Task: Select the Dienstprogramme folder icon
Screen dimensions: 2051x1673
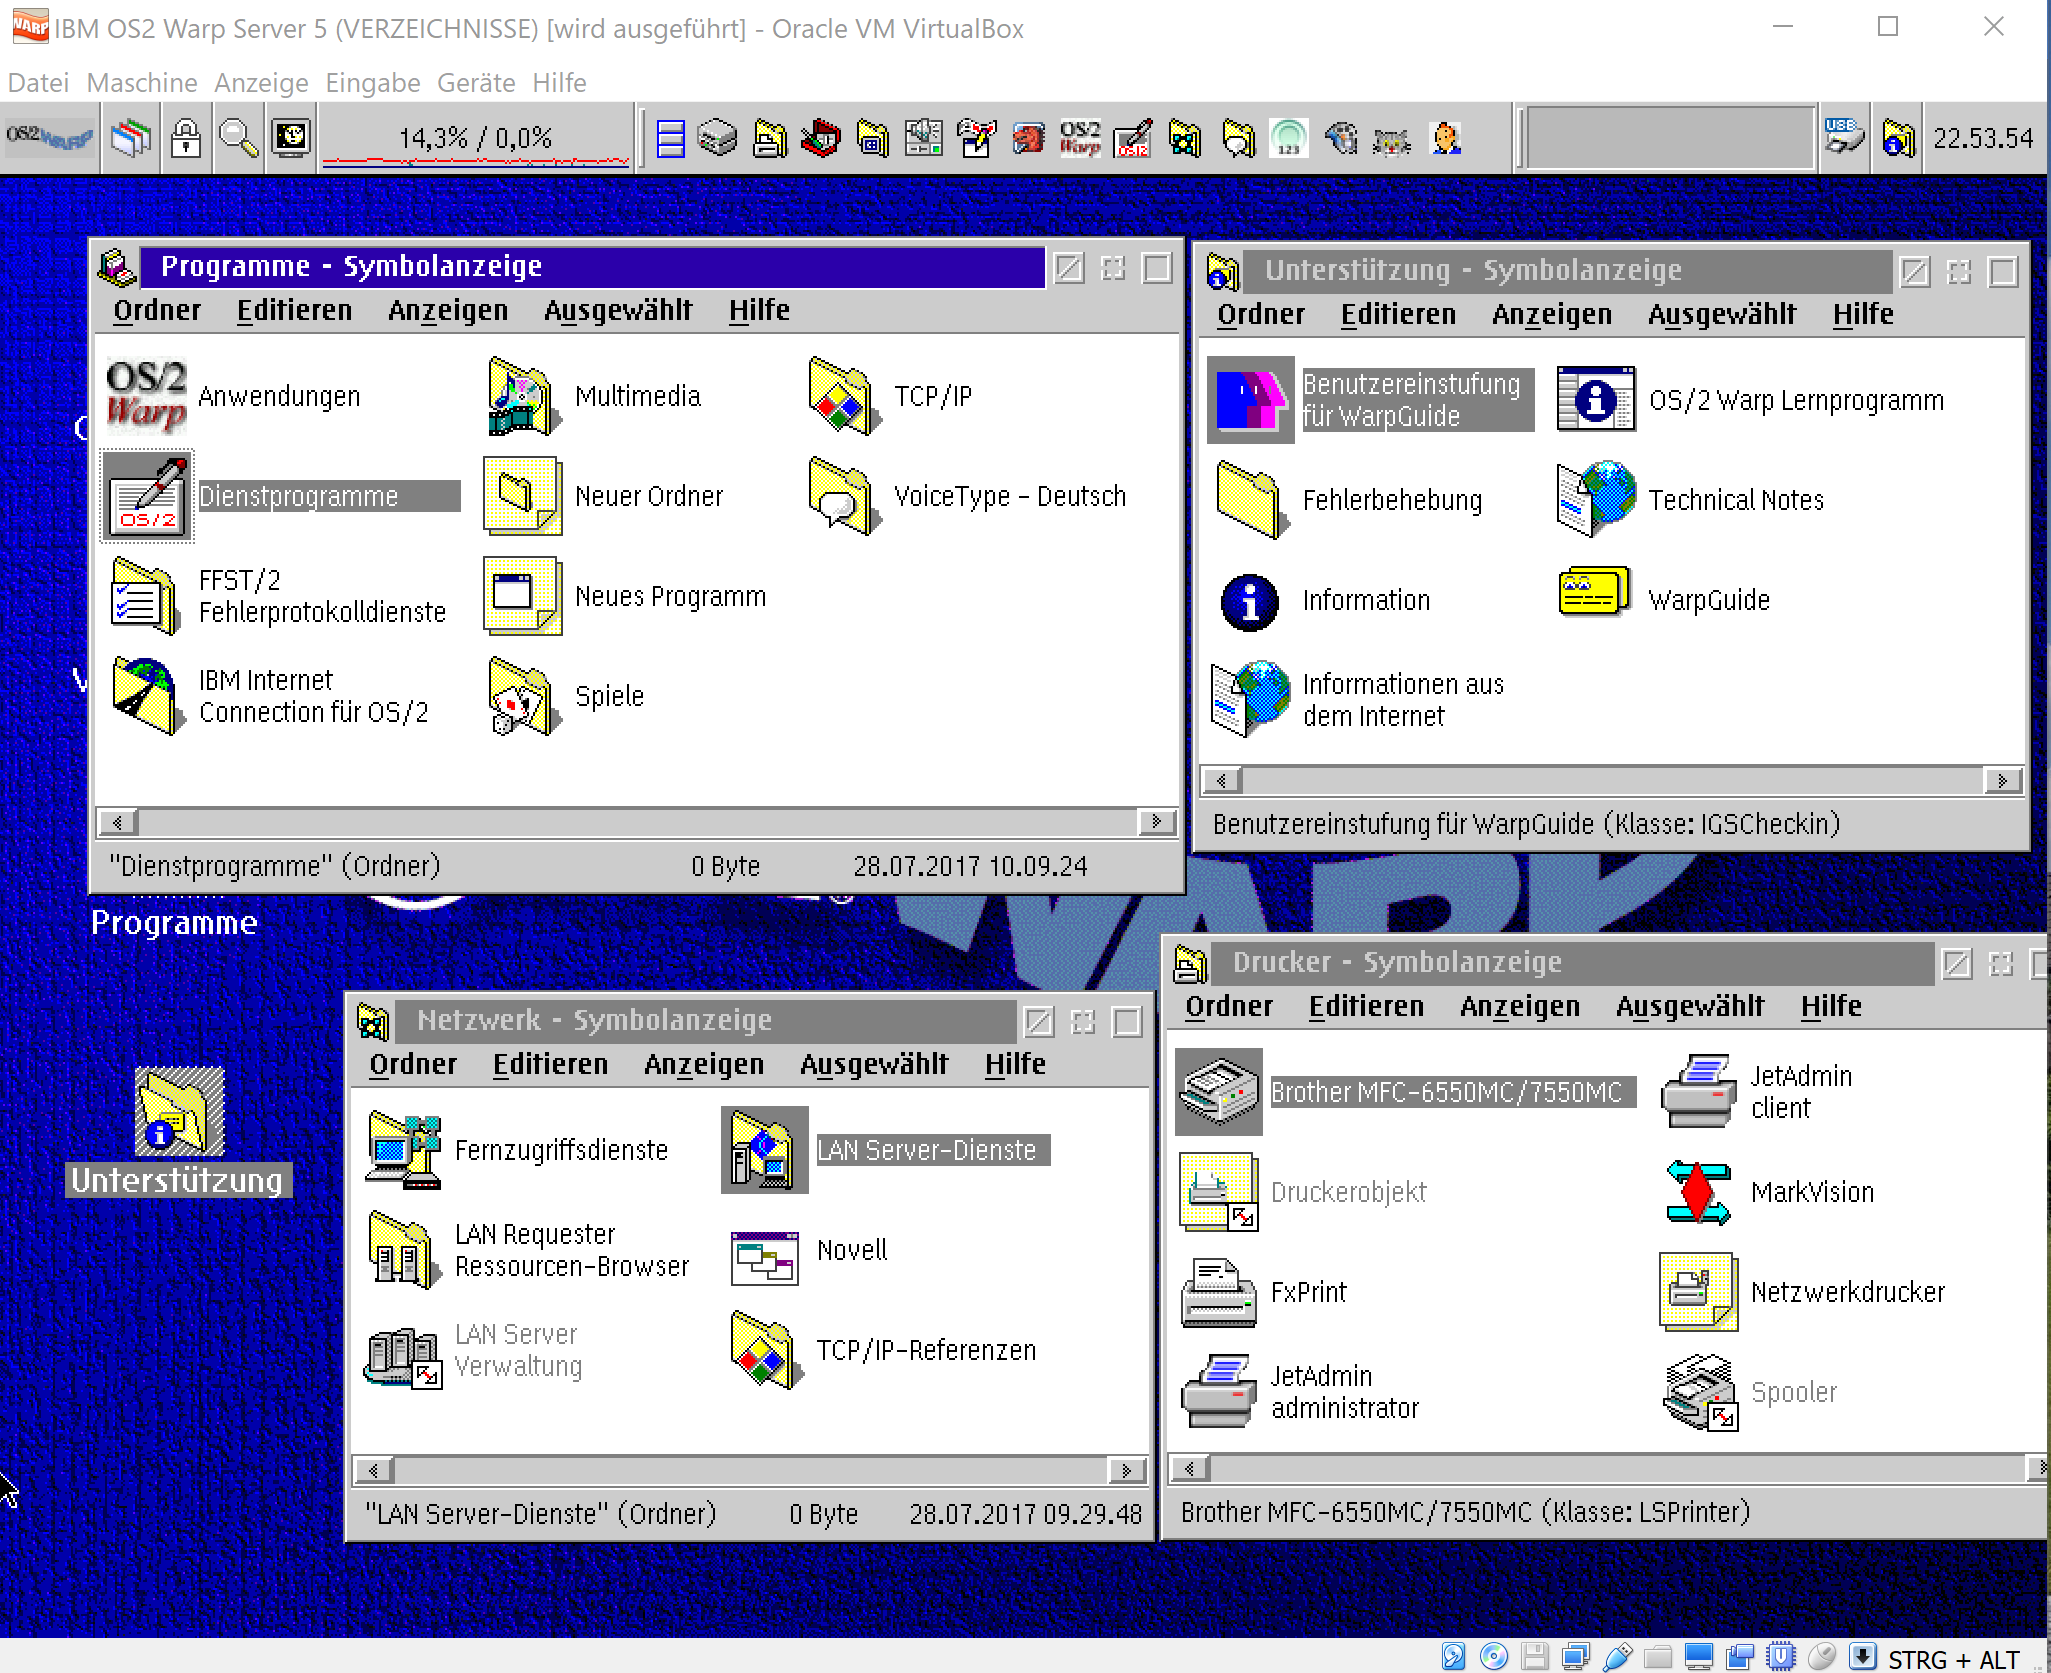Action: coord(146,496)
